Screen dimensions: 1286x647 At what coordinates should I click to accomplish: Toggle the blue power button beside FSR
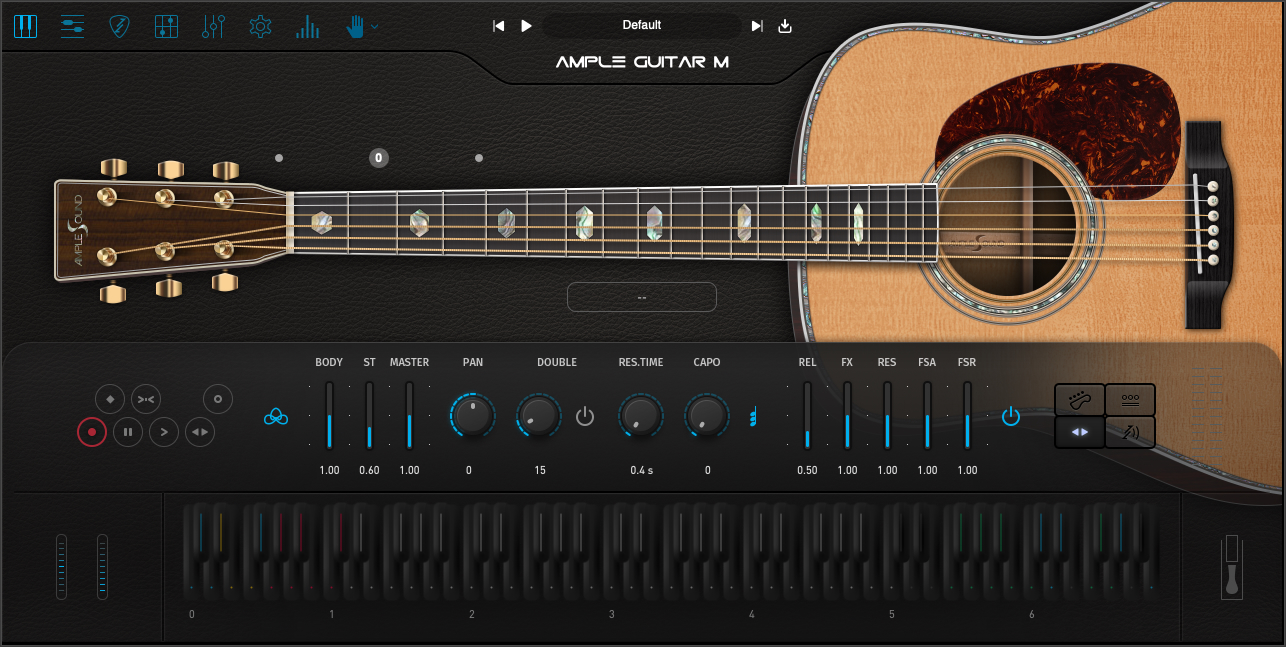click(x=1011, y=416)
